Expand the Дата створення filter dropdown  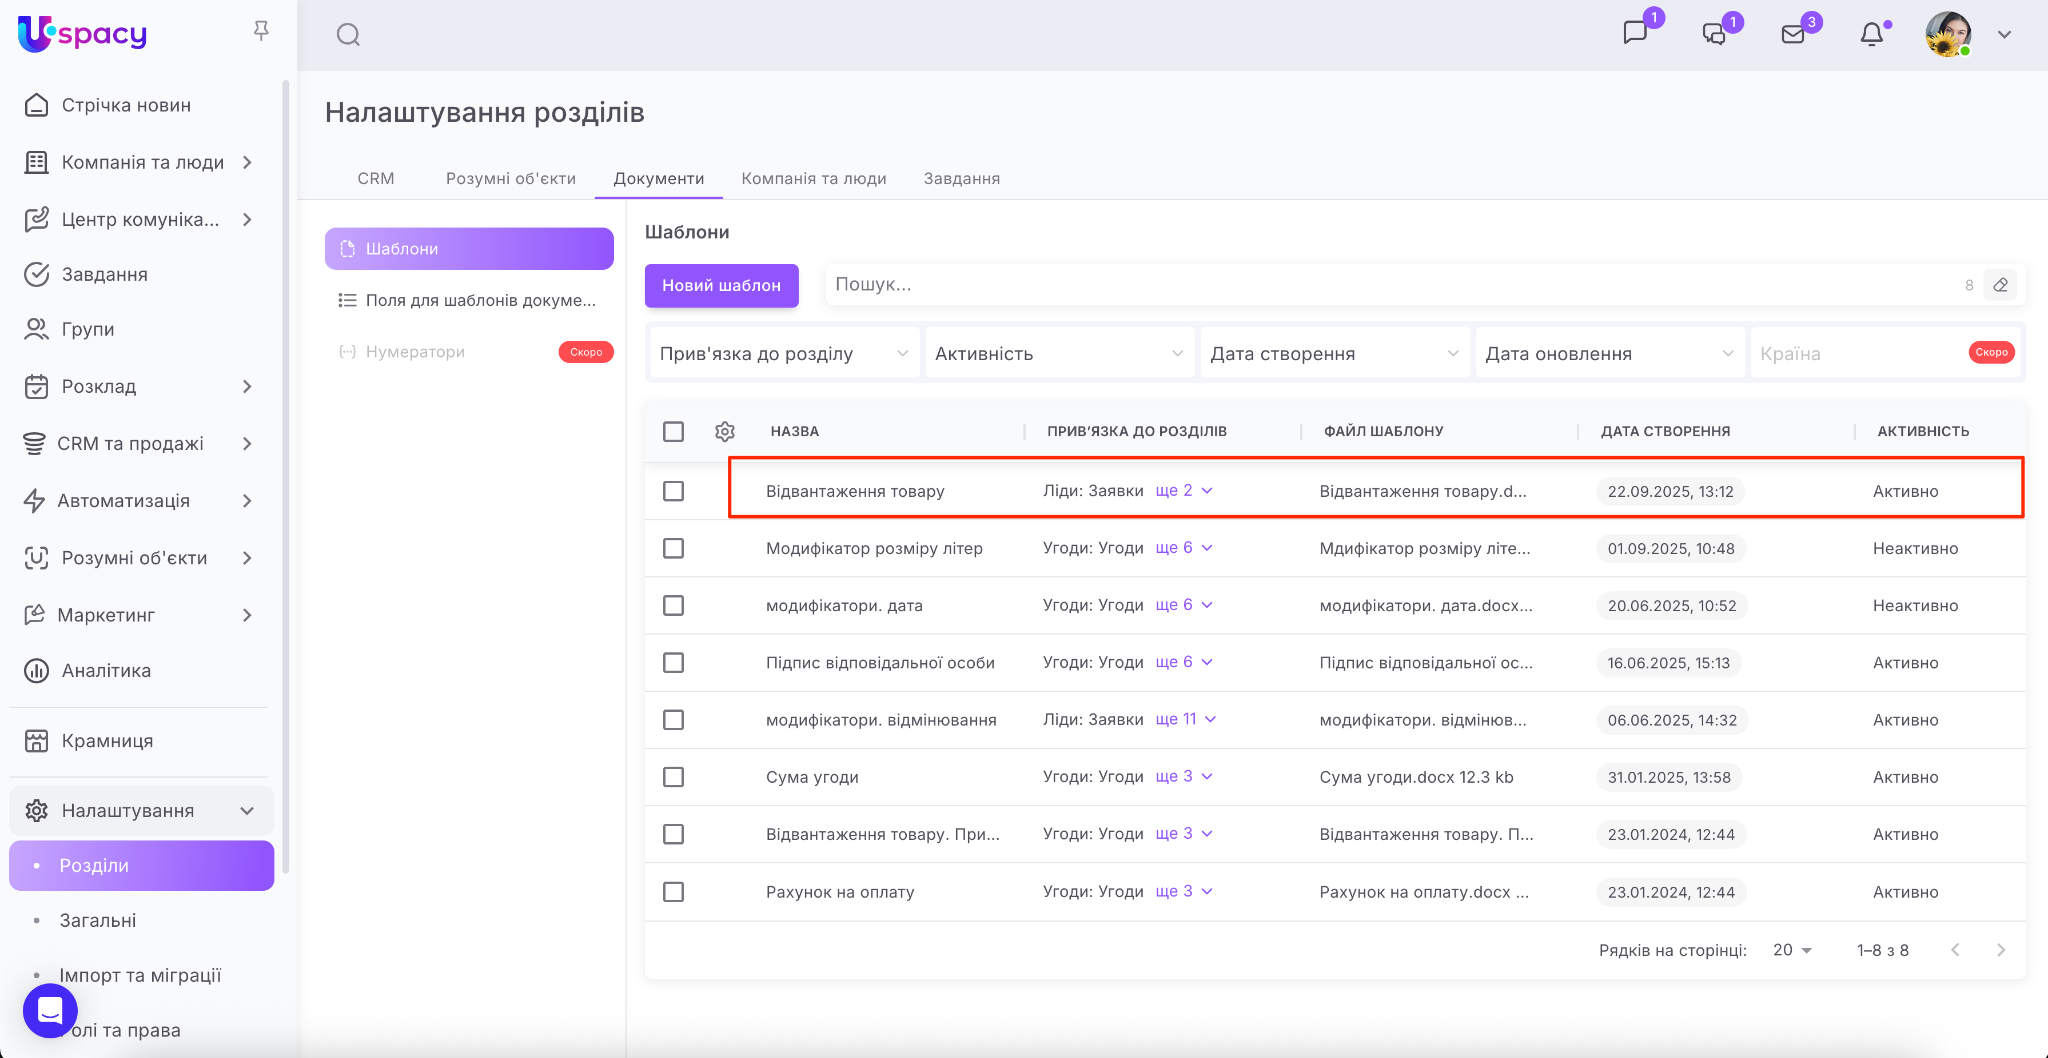click(x=1334, y=354)
